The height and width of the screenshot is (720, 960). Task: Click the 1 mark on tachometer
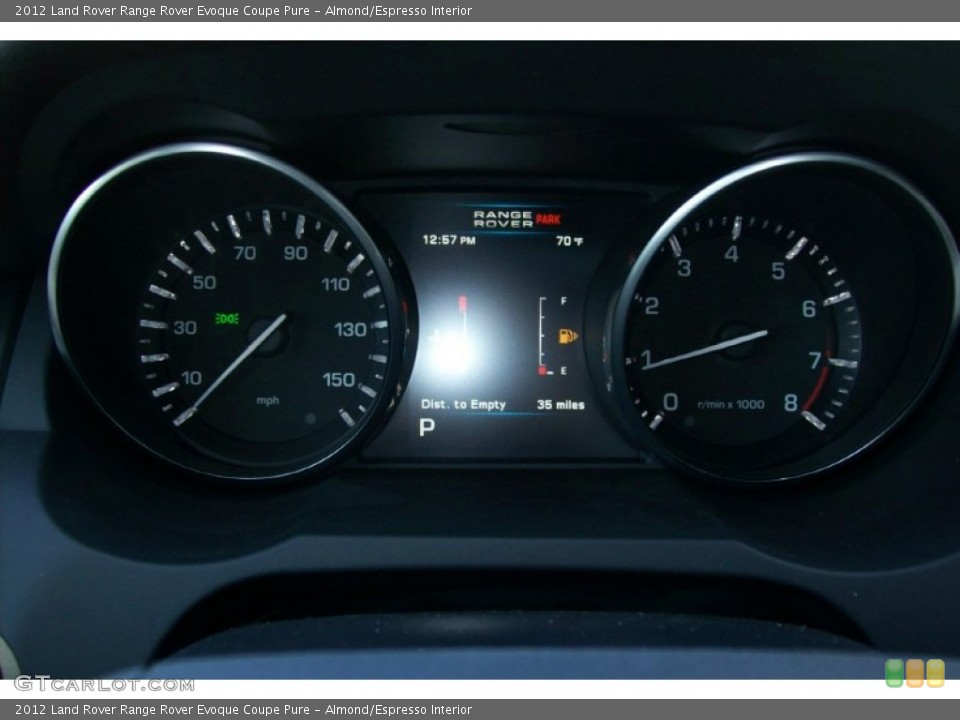coord(646,359)
